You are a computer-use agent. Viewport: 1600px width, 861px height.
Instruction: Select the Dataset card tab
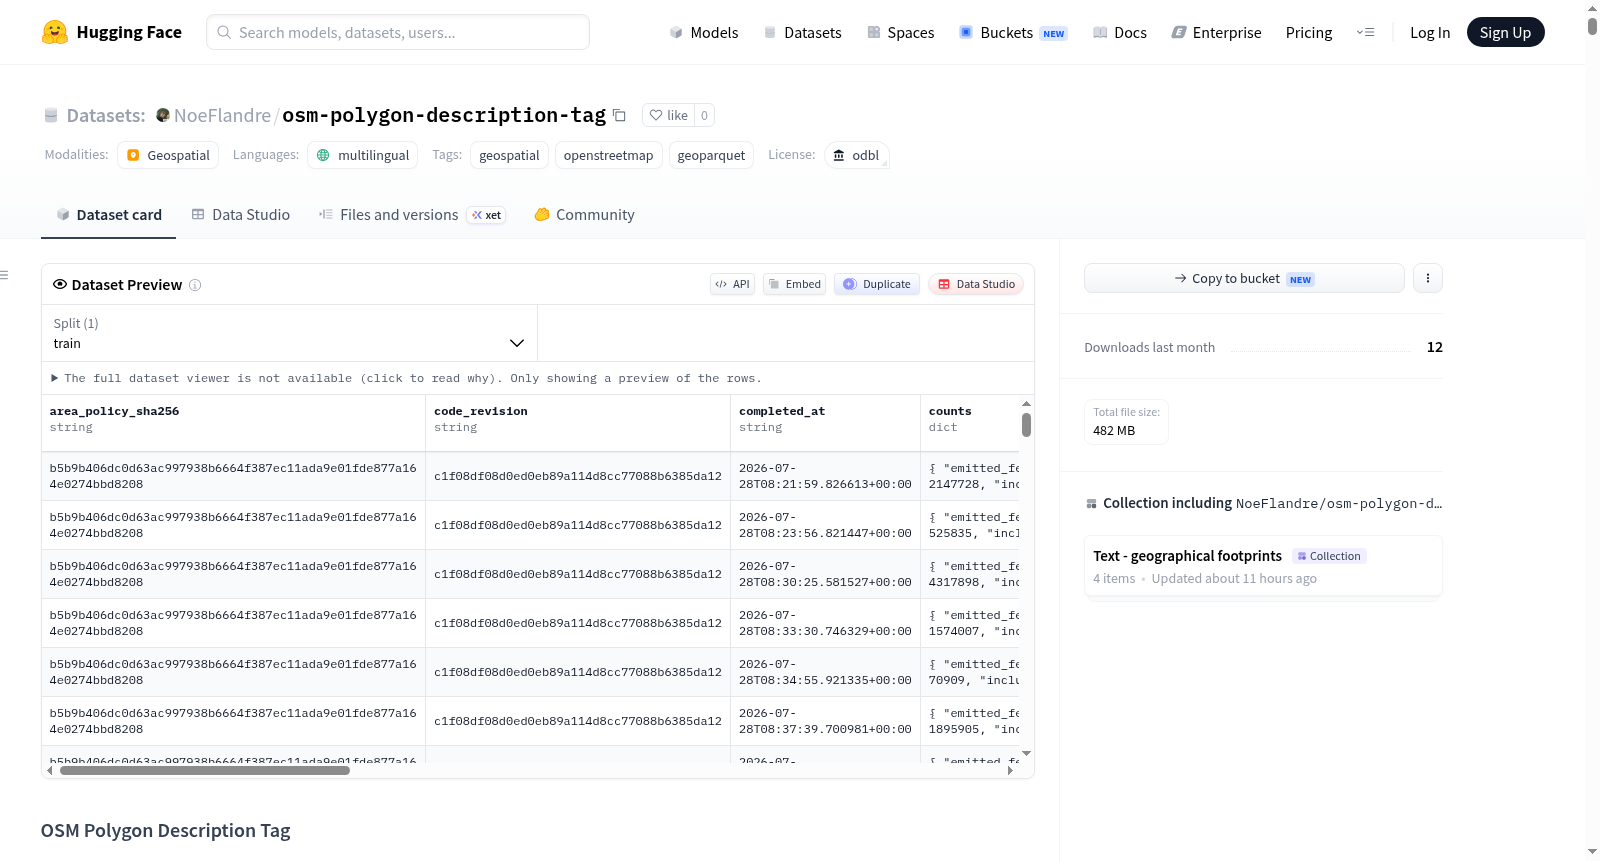point(109,215)
